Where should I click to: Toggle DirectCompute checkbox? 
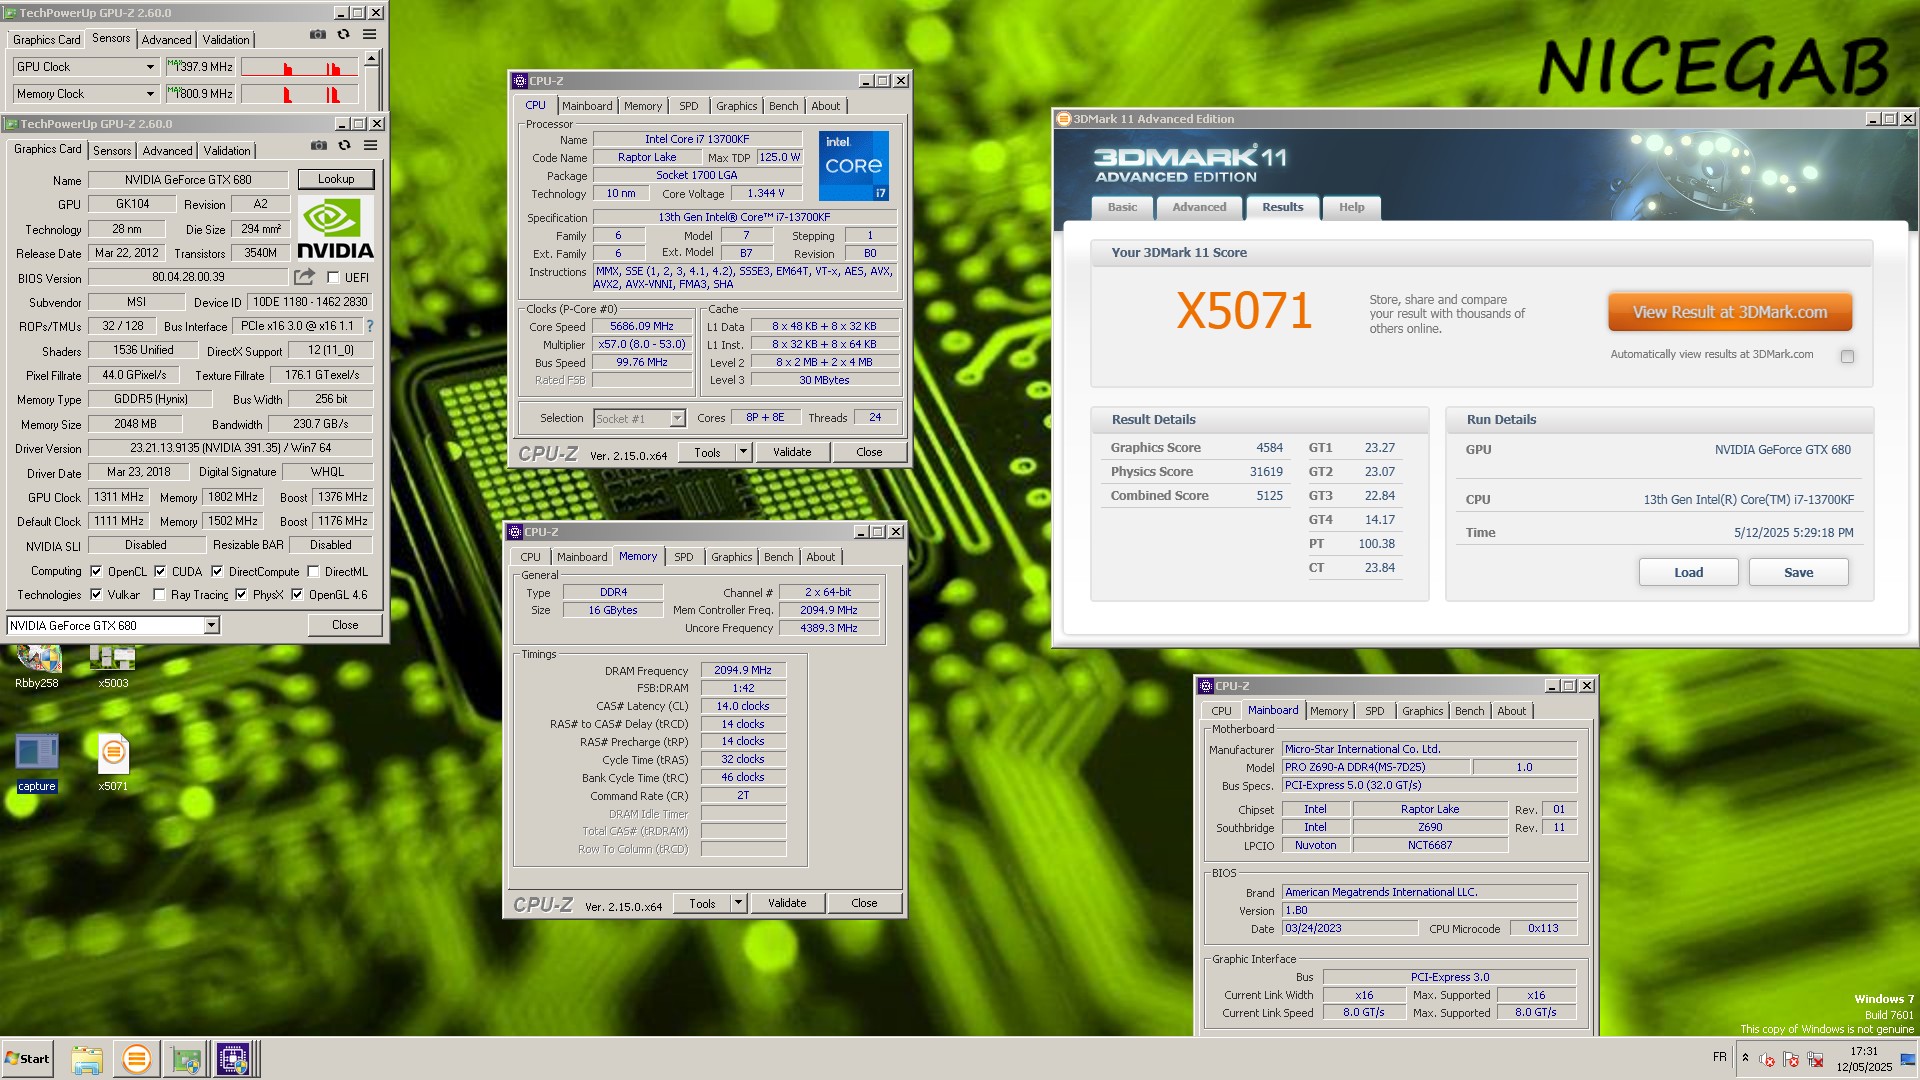coord(217,572)
